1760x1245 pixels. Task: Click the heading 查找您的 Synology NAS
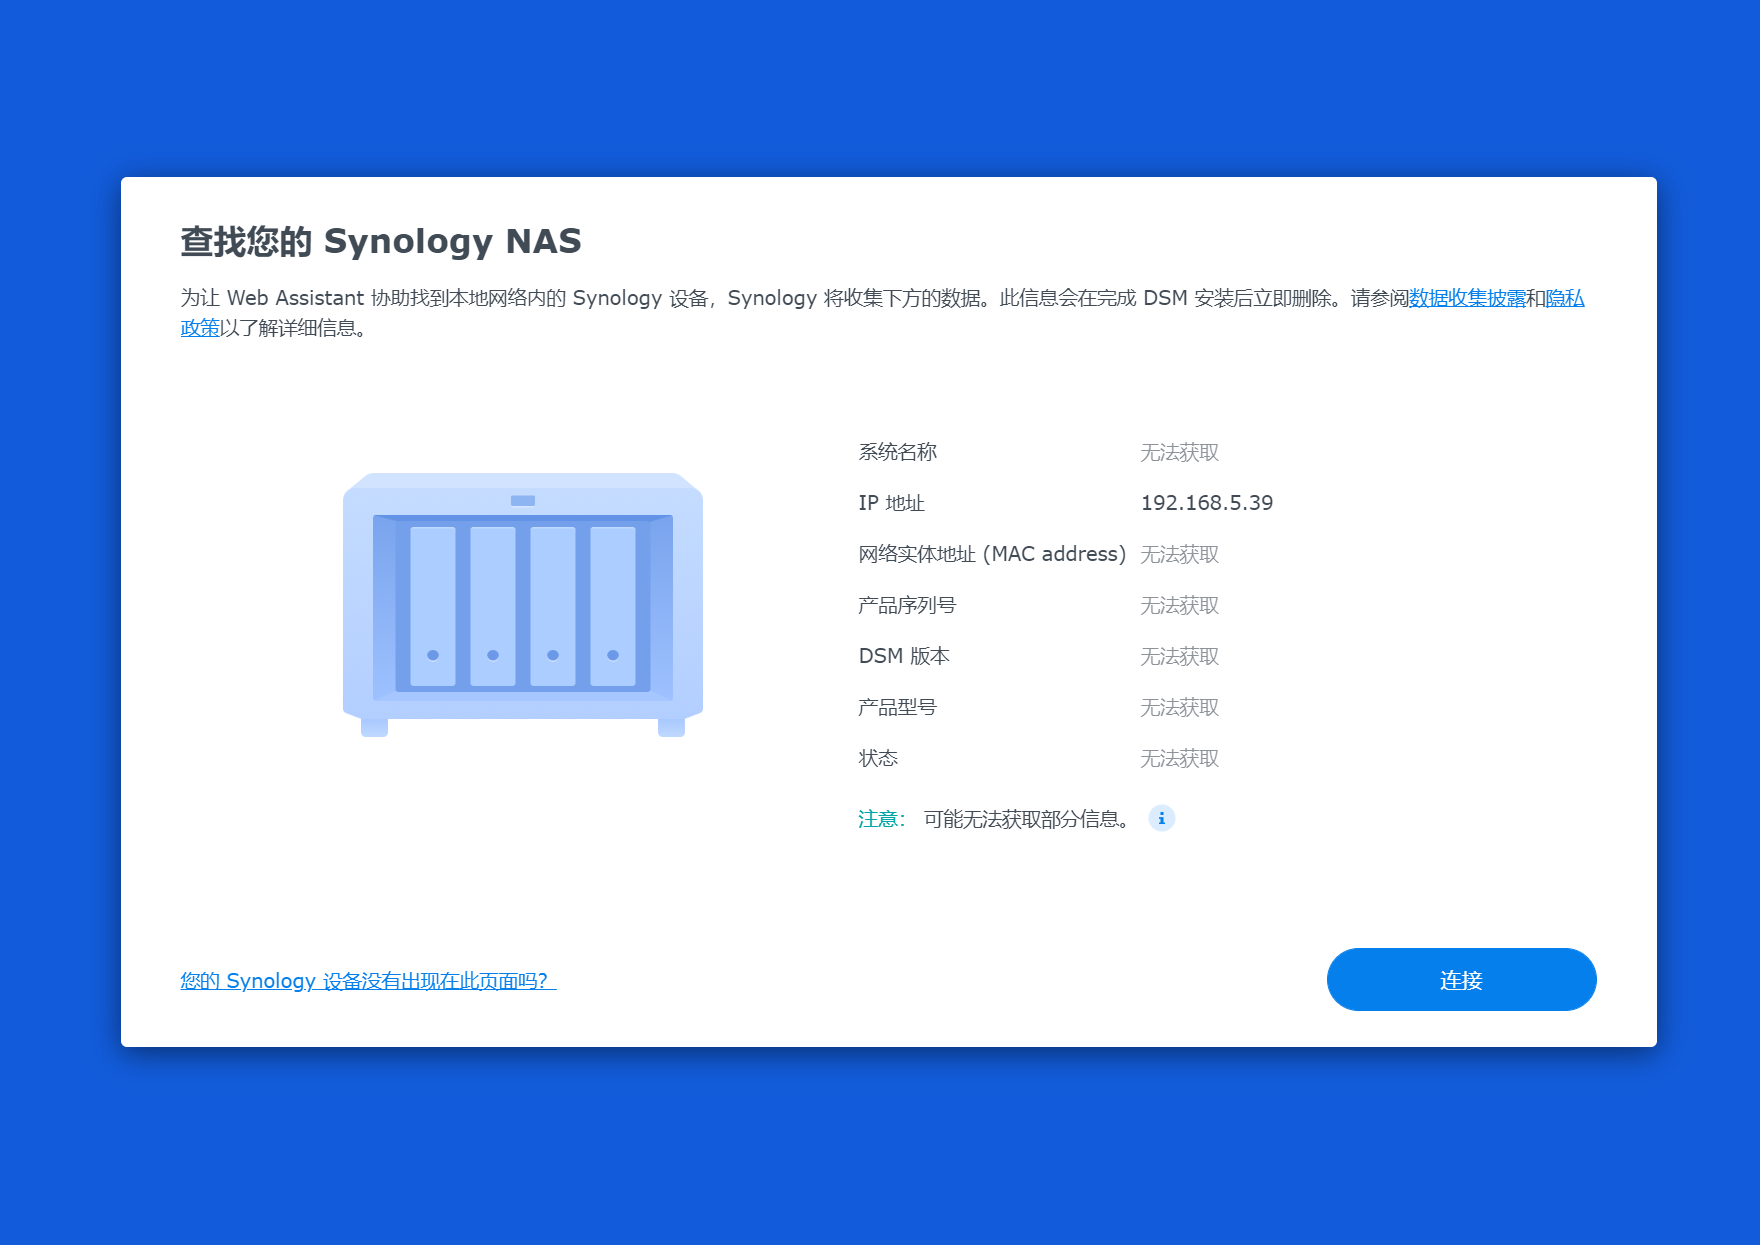[x=381, y=241]
